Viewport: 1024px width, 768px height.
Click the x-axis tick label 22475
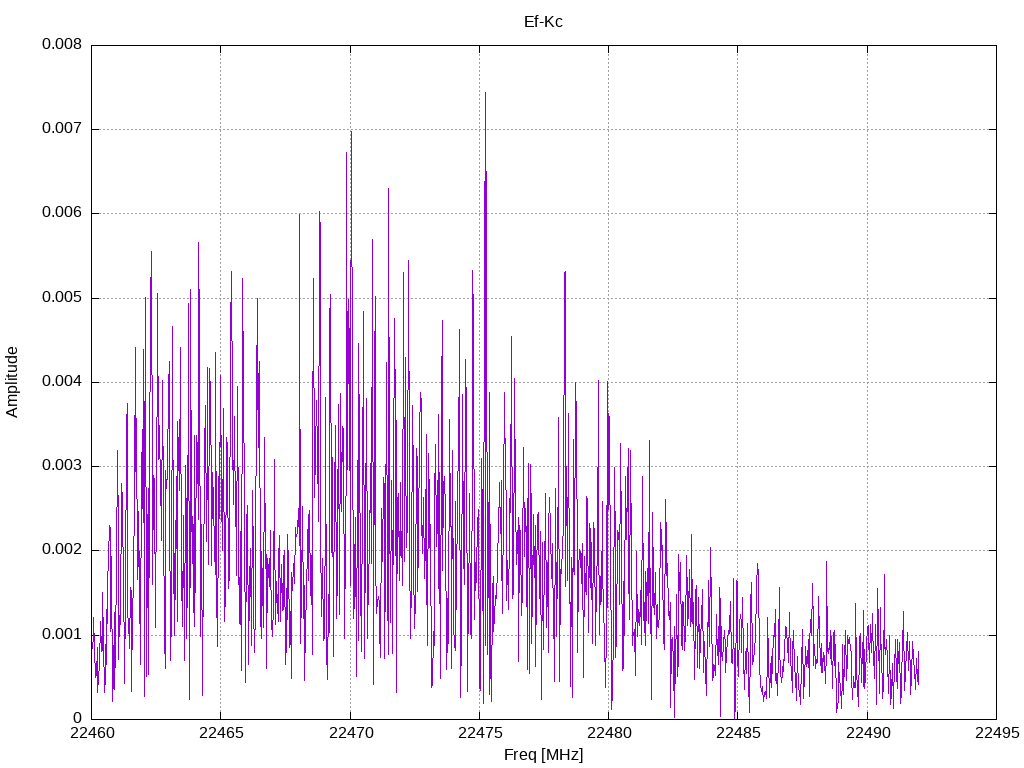(479, 733)
